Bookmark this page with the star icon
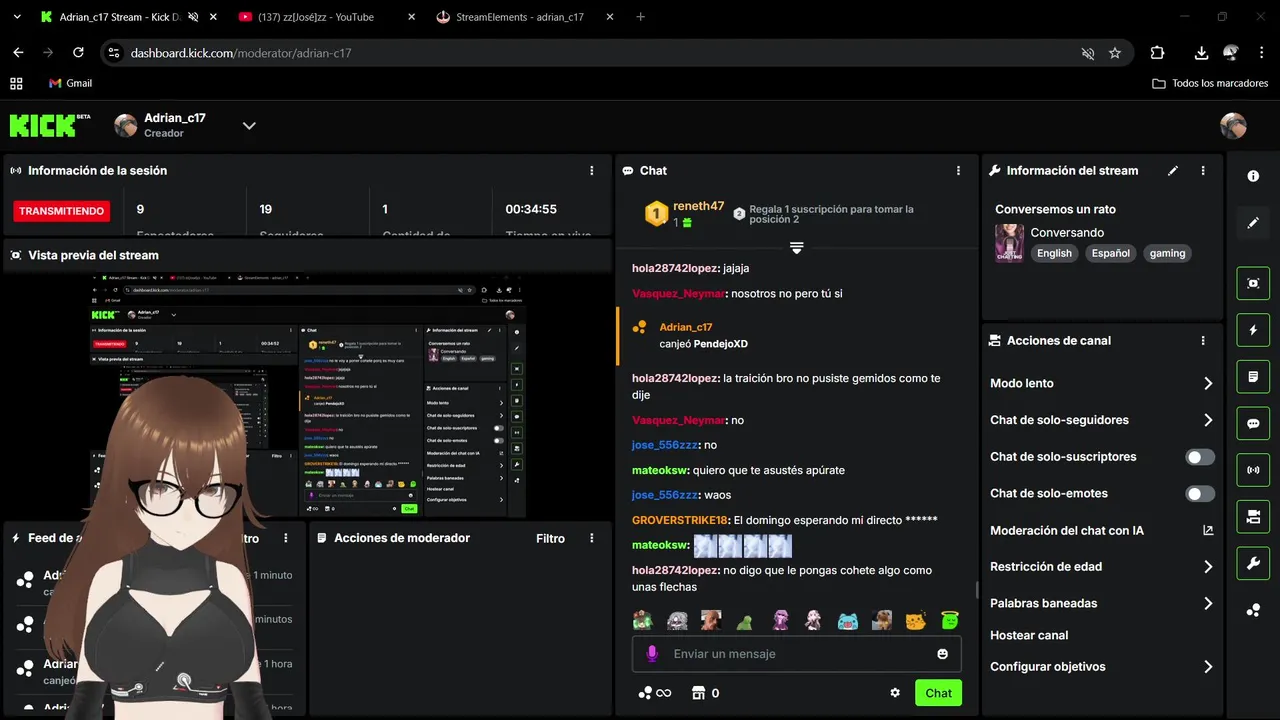Image resolution: width=1280 pixels, height=720 pixels. (x=1115, y=53)
